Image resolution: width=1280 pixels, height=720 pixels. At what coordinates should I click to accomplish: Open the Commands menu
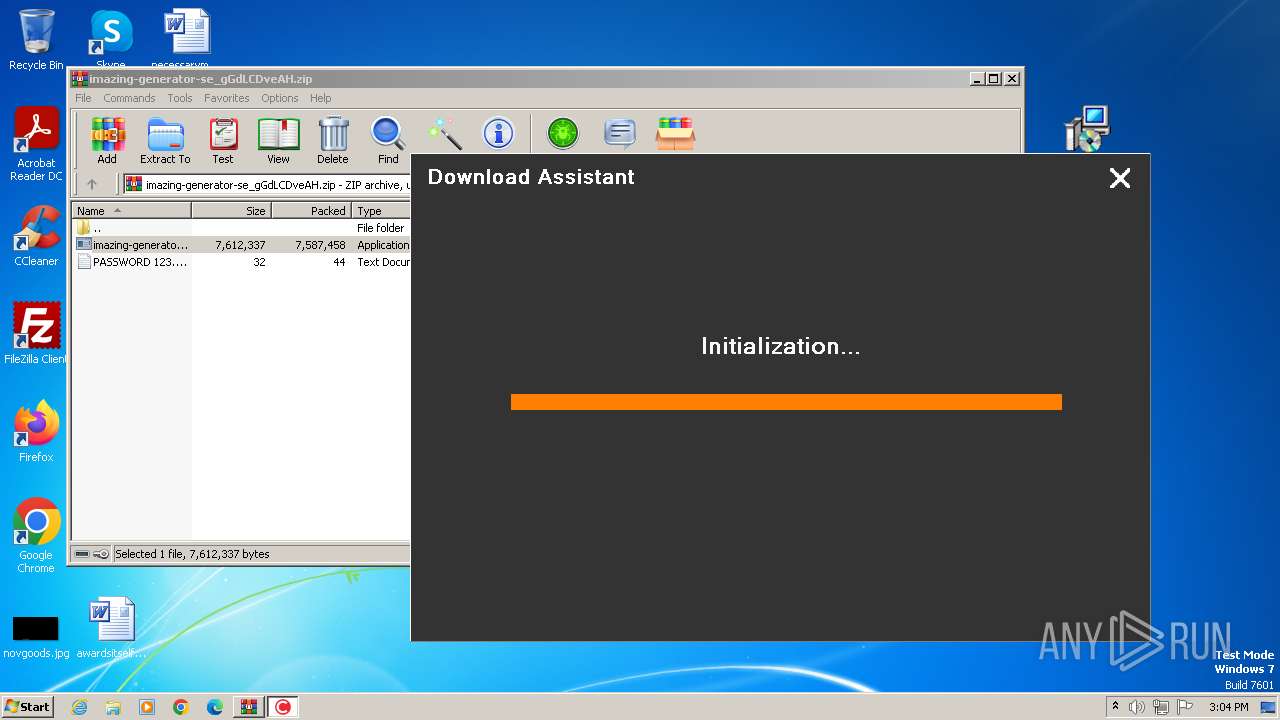[129, 98]
